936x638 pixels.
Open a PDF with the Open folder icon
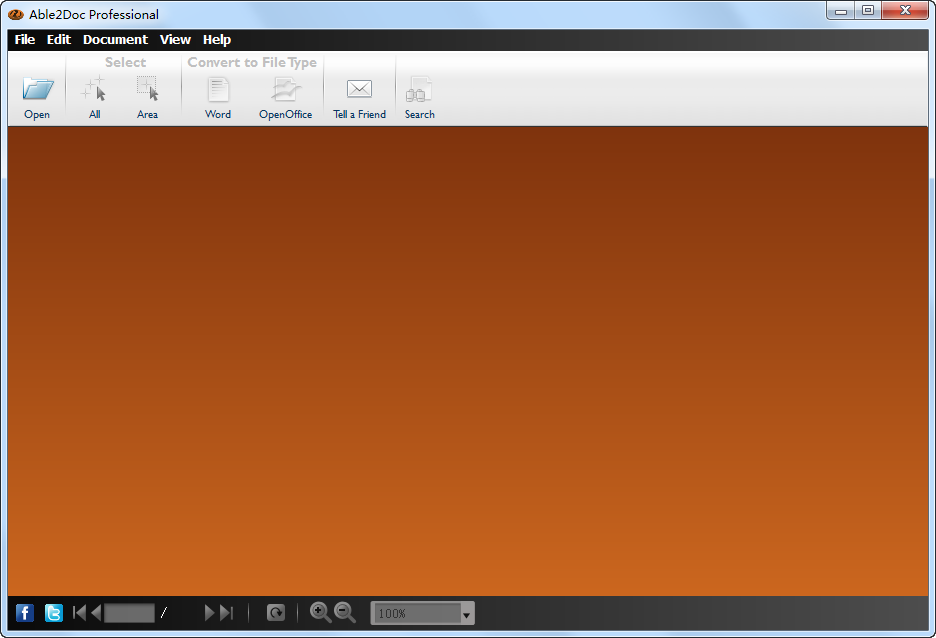38,89
